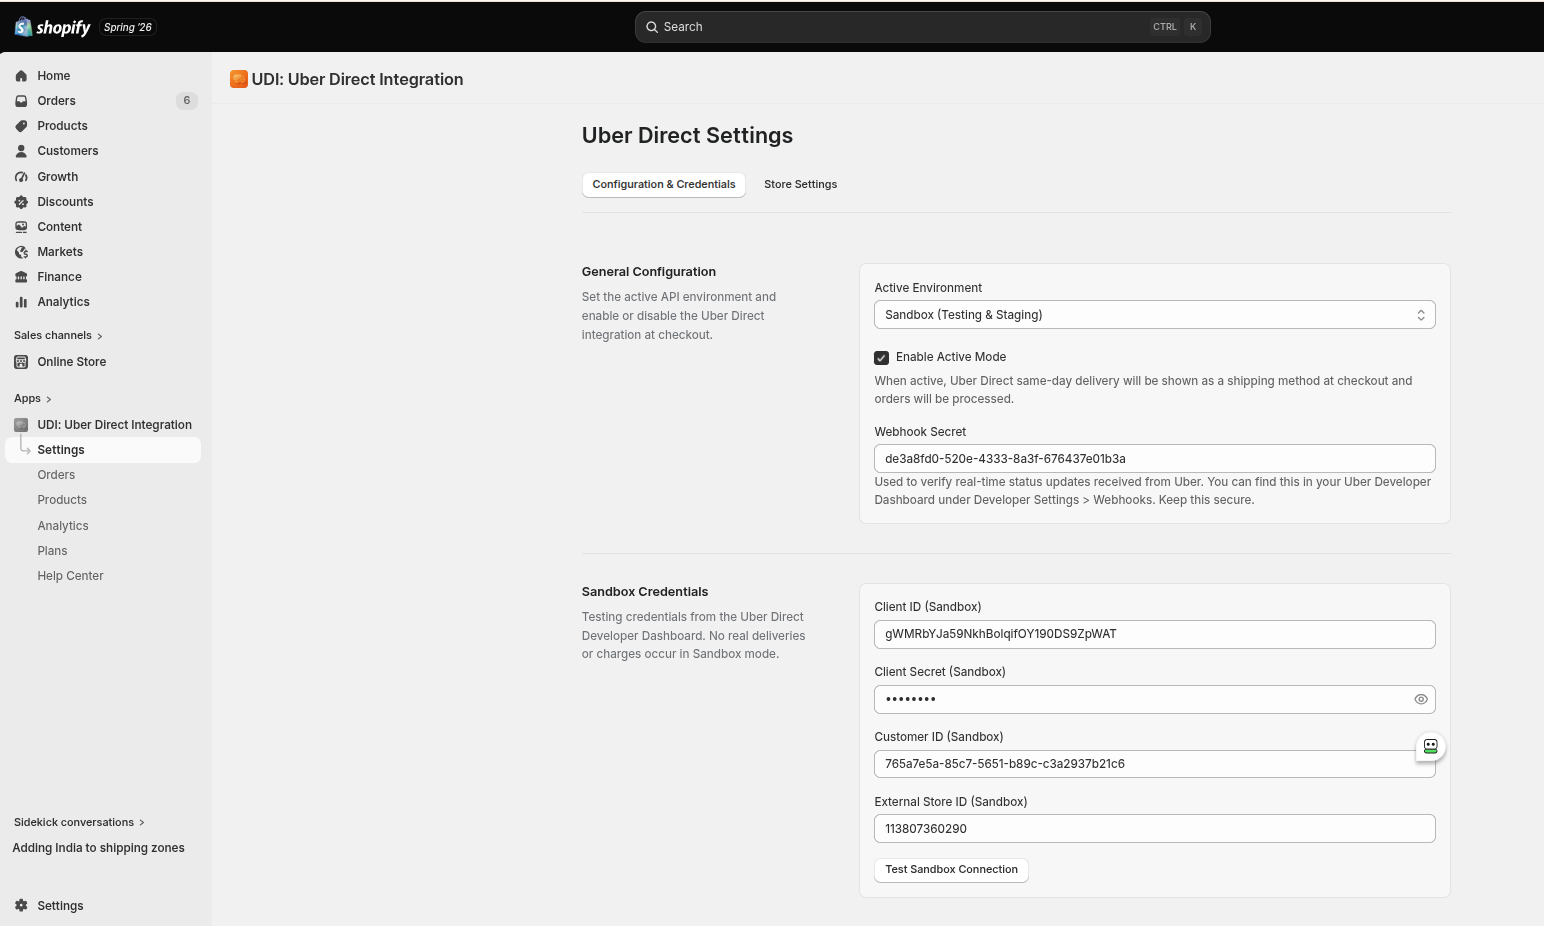Click the Customers person icon
Screen dimensions: 1544x926
tap(21, 151)
